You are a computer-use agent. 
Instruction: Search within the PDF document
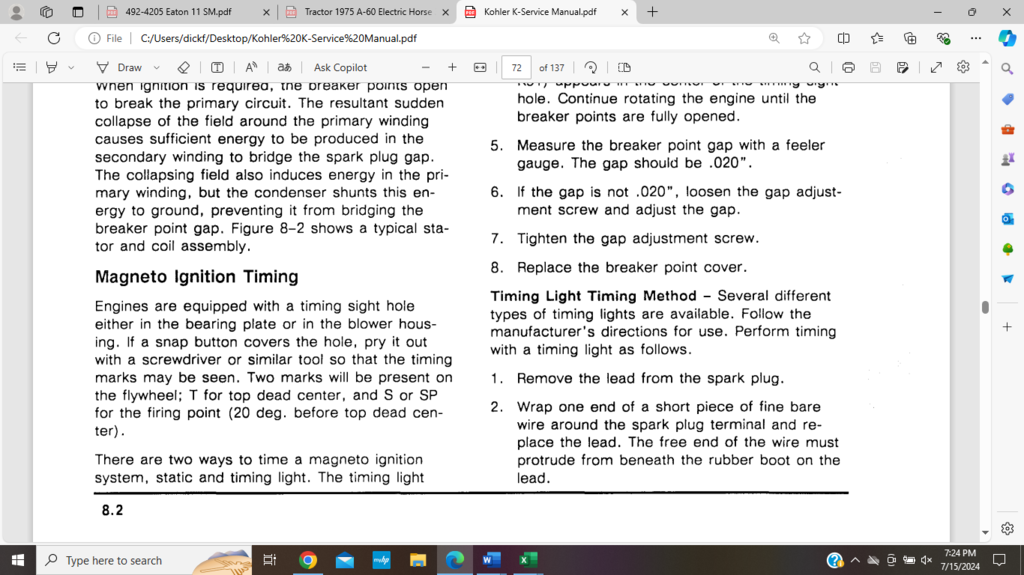(814, 67)
